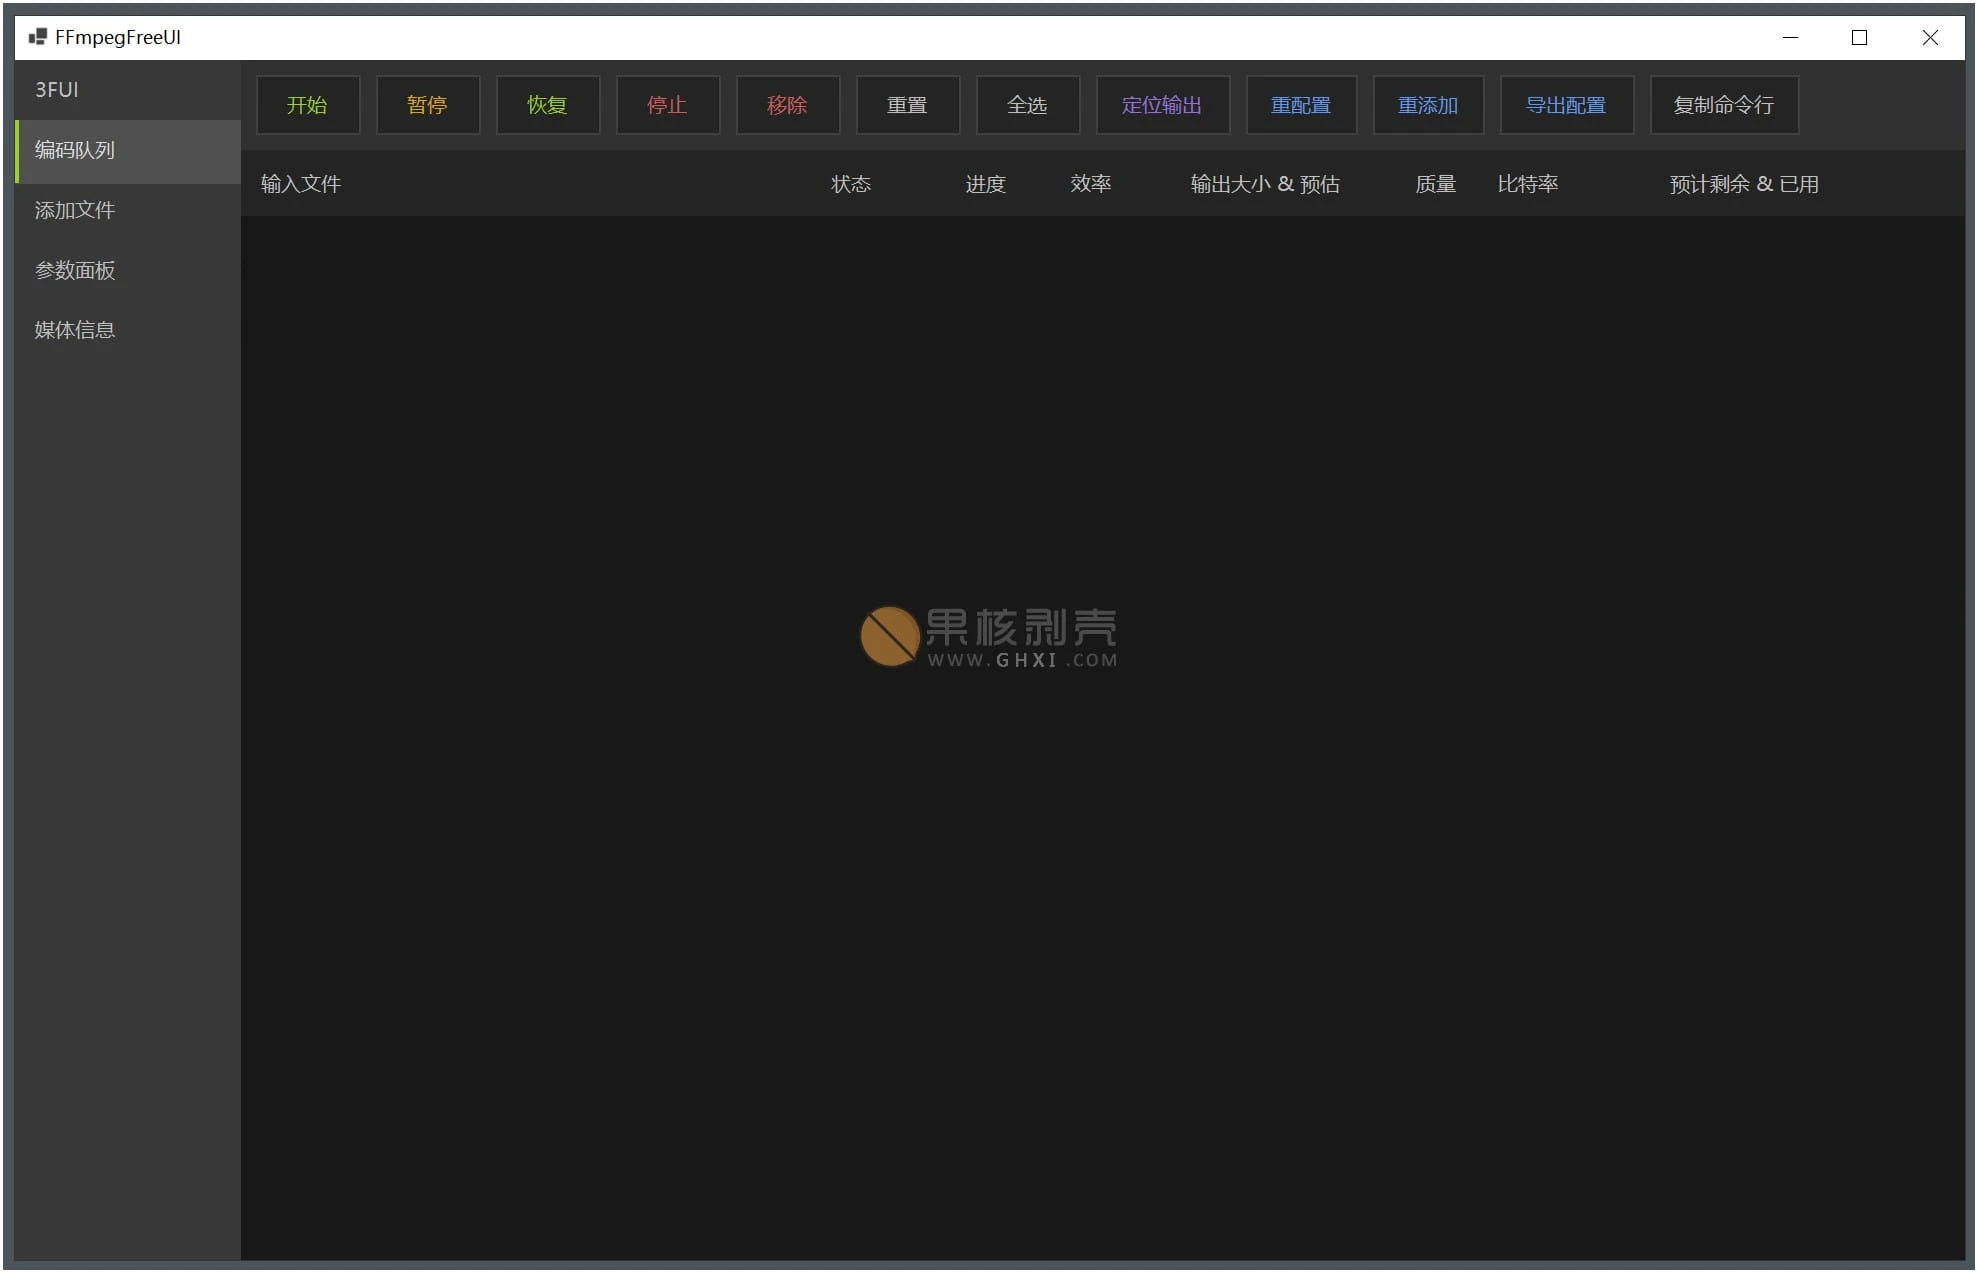Open the 添加文件 page

74,211
